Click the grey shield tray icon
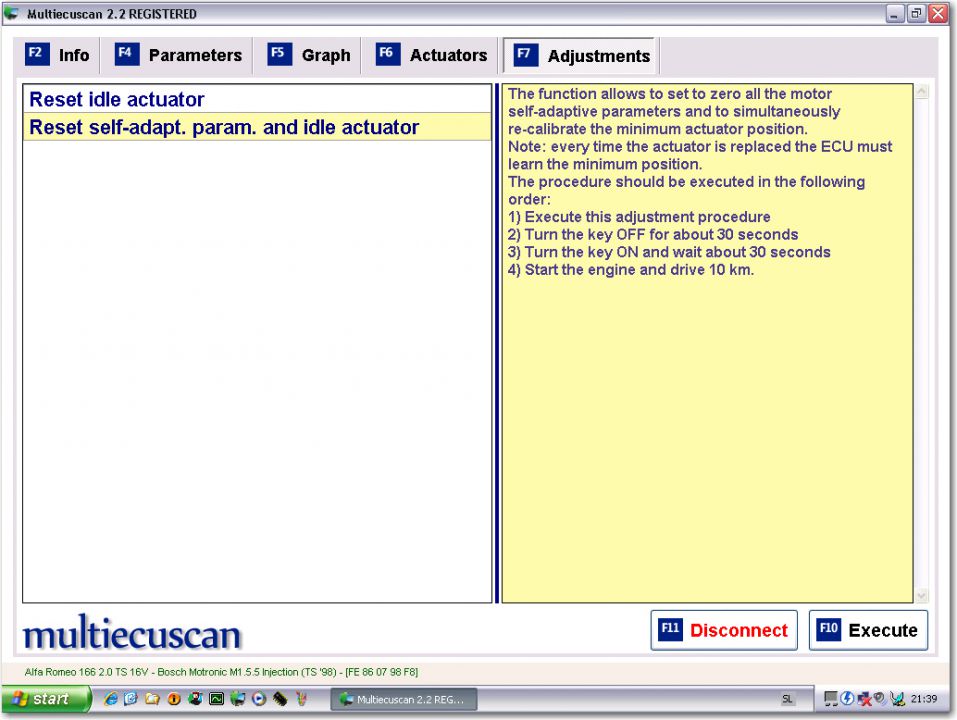This screenshot has height=720, width=957. 879,697
